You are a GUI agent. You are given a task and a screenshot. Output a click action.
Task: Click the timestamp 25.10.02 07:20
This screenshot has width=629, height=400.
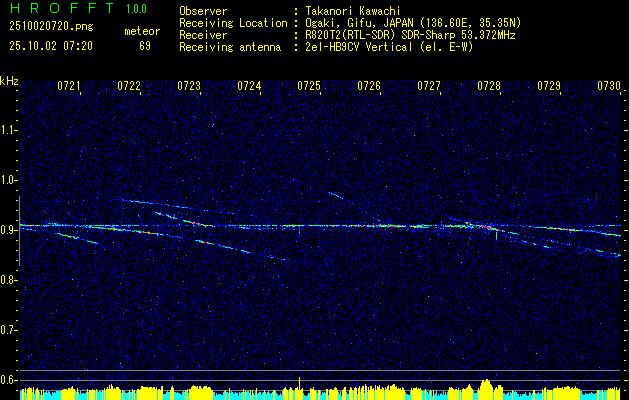(x=51, y=46)
